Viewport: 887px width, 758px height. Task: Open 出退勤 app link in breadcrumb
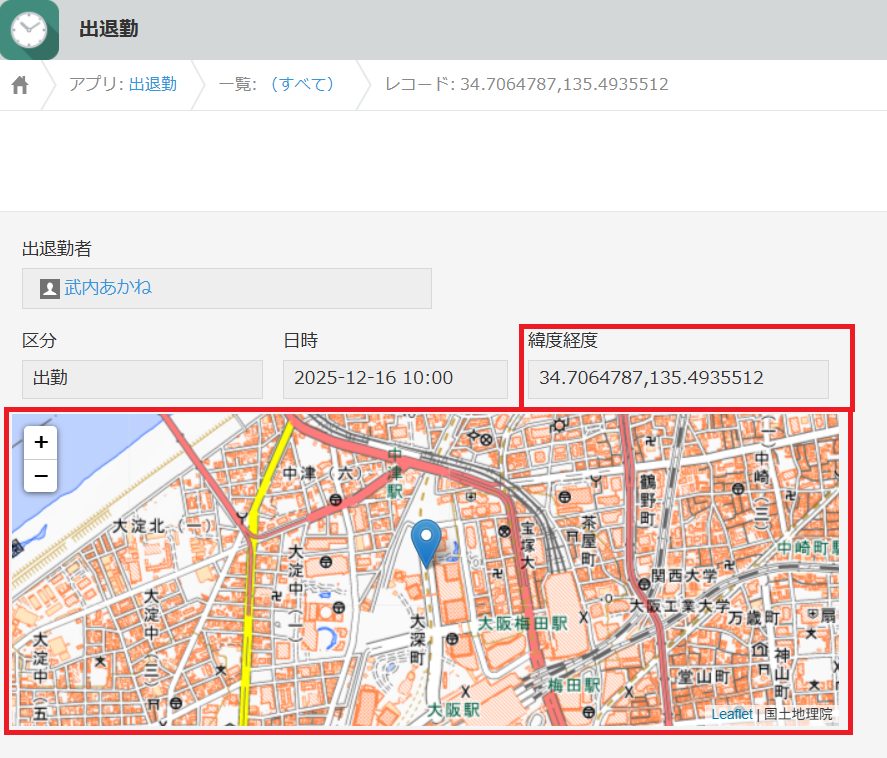[153, 85]
